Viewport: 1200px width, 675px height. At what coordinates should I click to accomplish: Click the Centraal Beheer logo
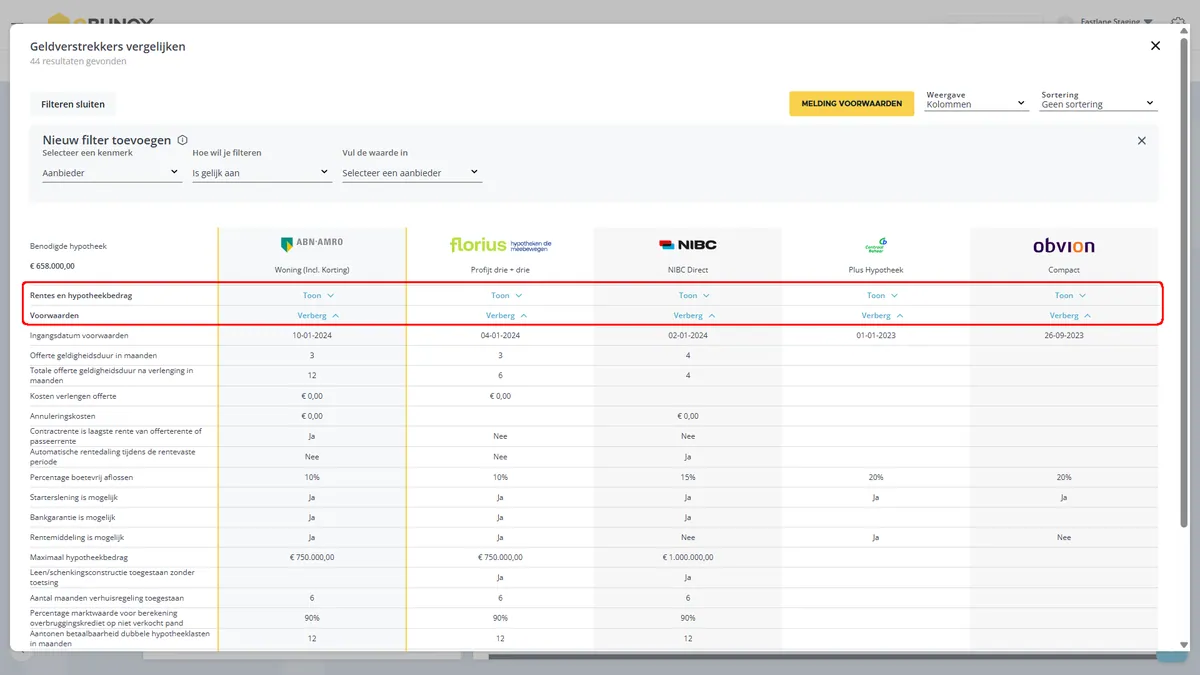(876, 245)
